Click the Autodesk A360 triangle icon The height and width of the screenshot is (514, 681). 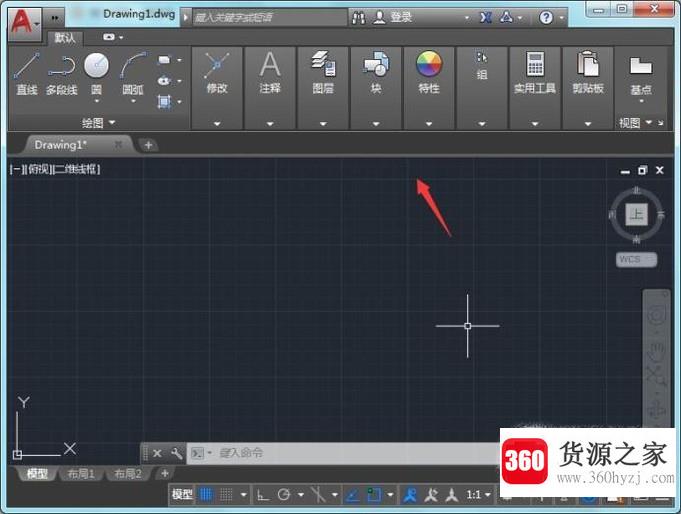506,18
